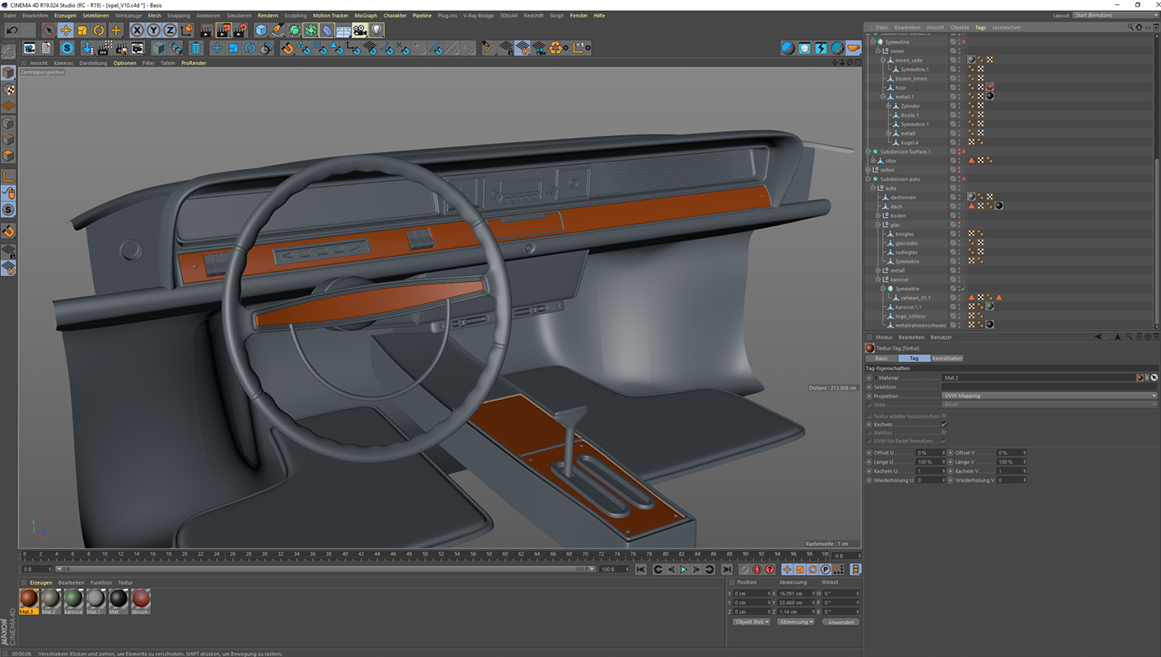Click the Offset U input field
Image resolution: width=1161 pixels, height=657 pixels.
(x=927, y=453)
